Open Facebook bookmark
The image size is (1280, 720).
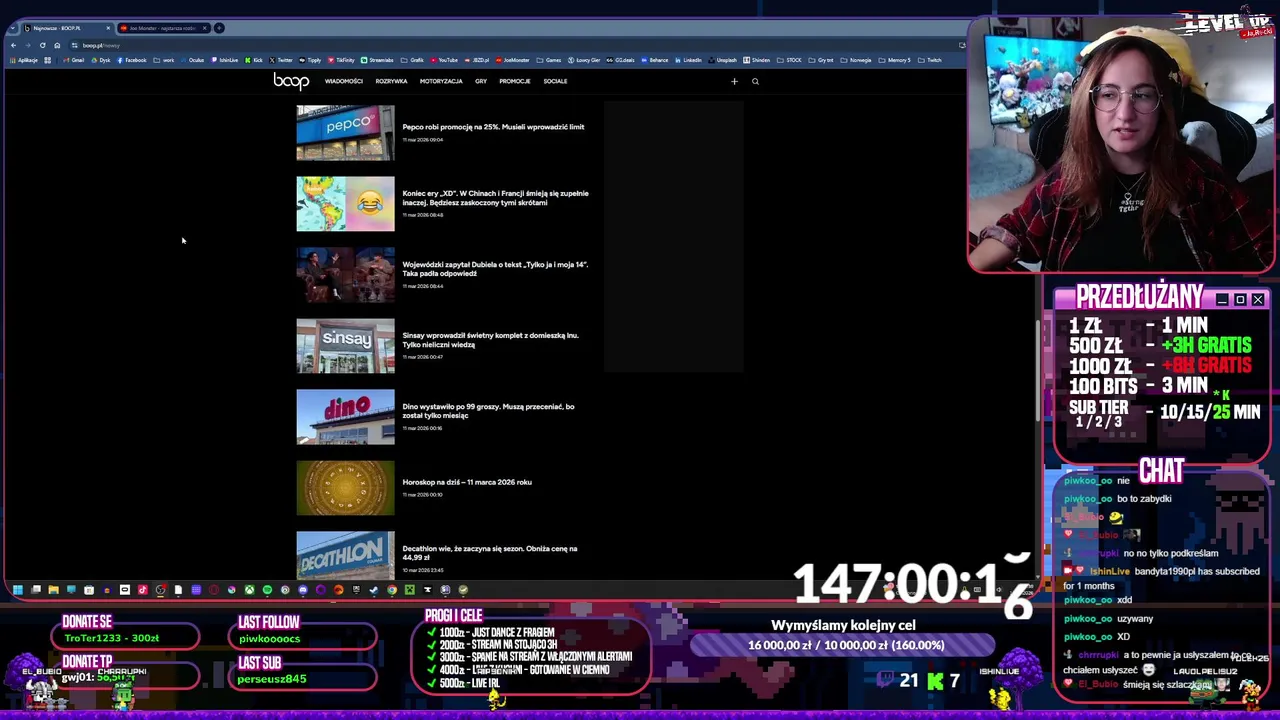tap(131, 60)
